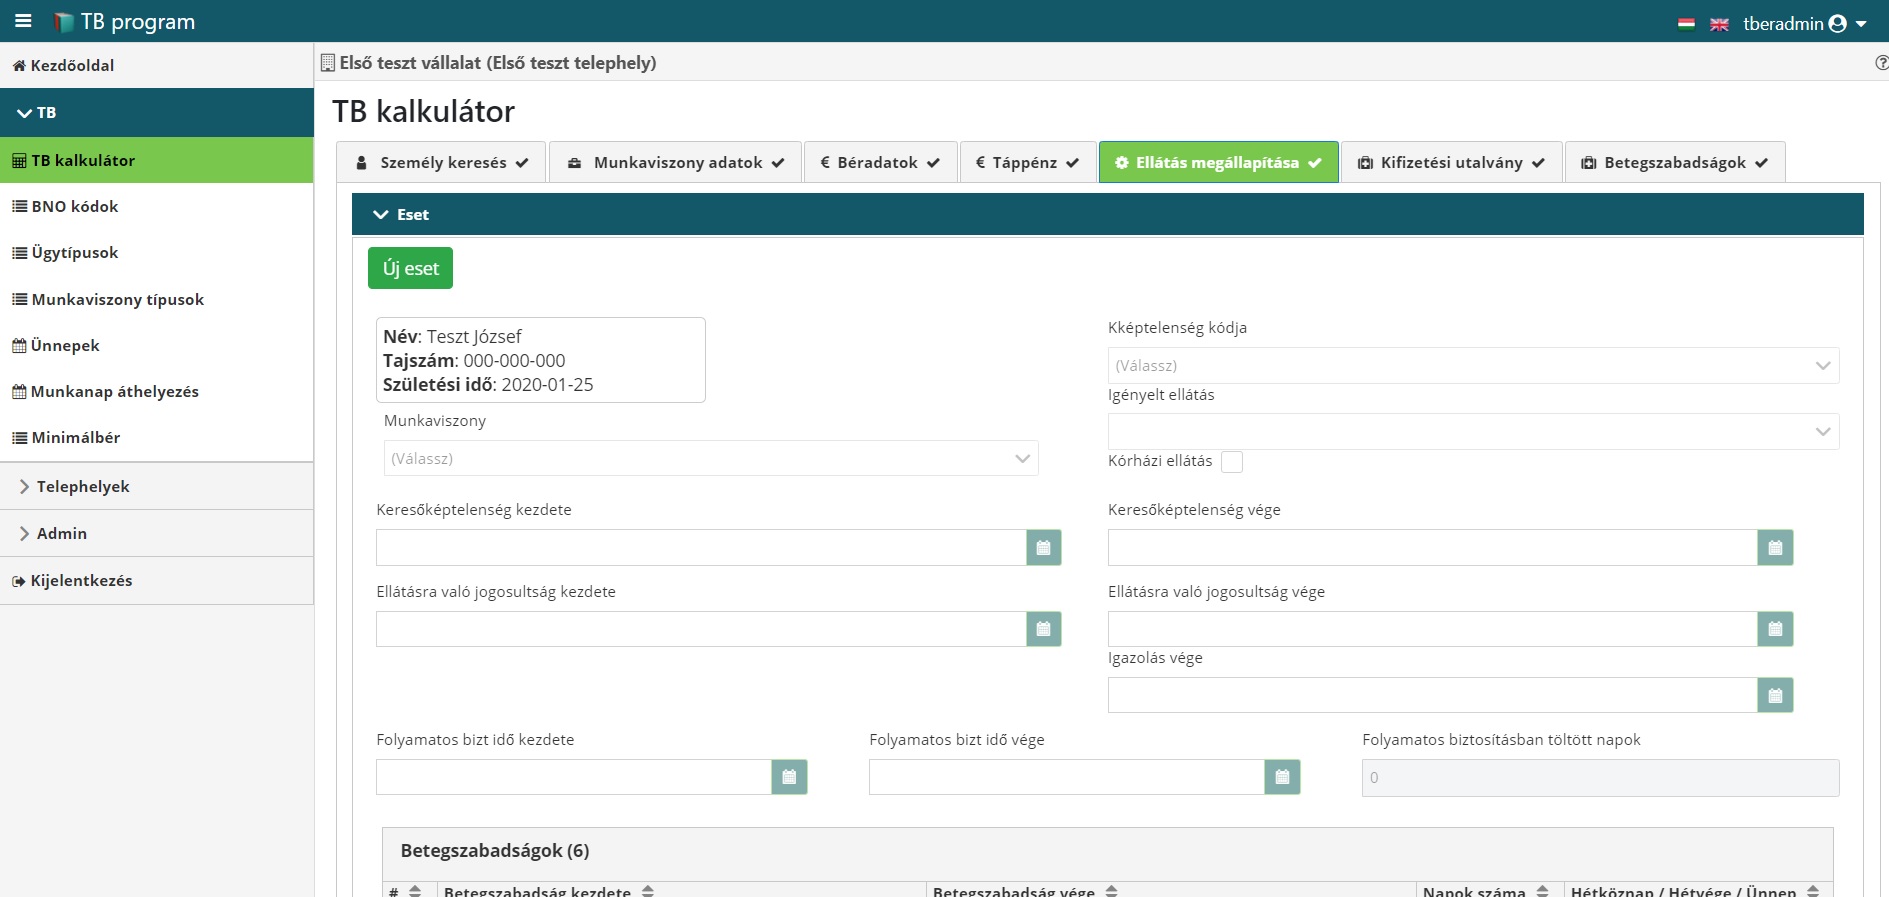The height and width of the screenshot is (897, 1889).
Task: Open the Kképtelenség kódja dropdown
Action: 1472,365
